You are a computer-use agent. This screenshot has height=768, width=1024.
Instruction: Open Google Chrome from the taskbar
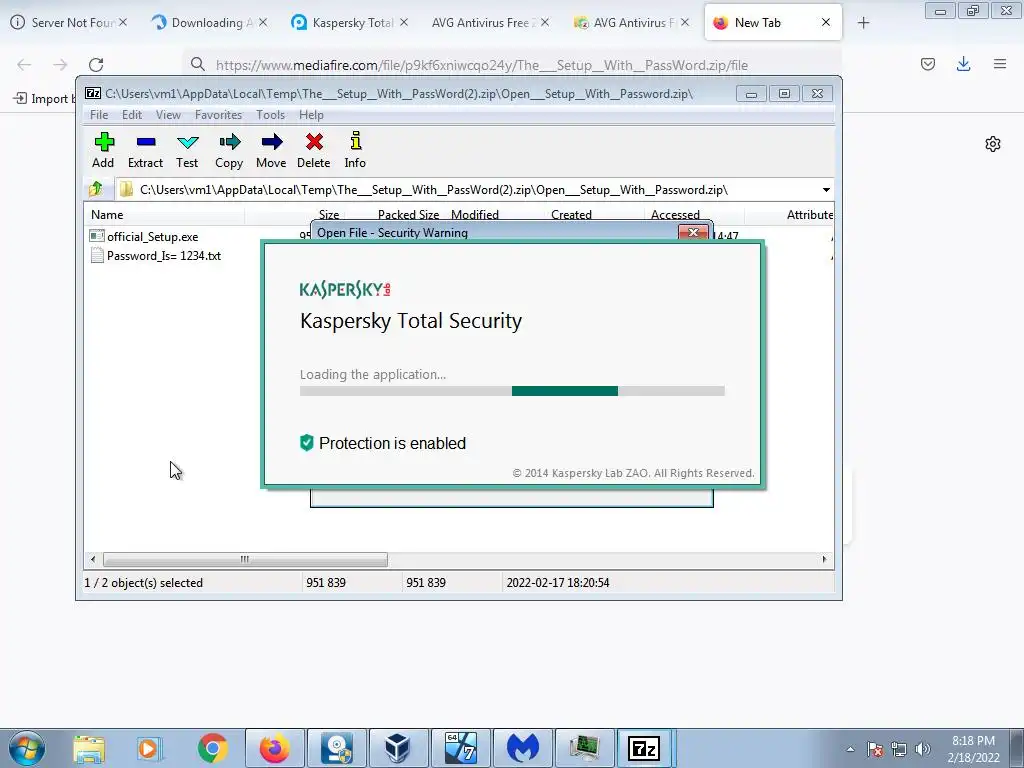[x=213, y=748]
